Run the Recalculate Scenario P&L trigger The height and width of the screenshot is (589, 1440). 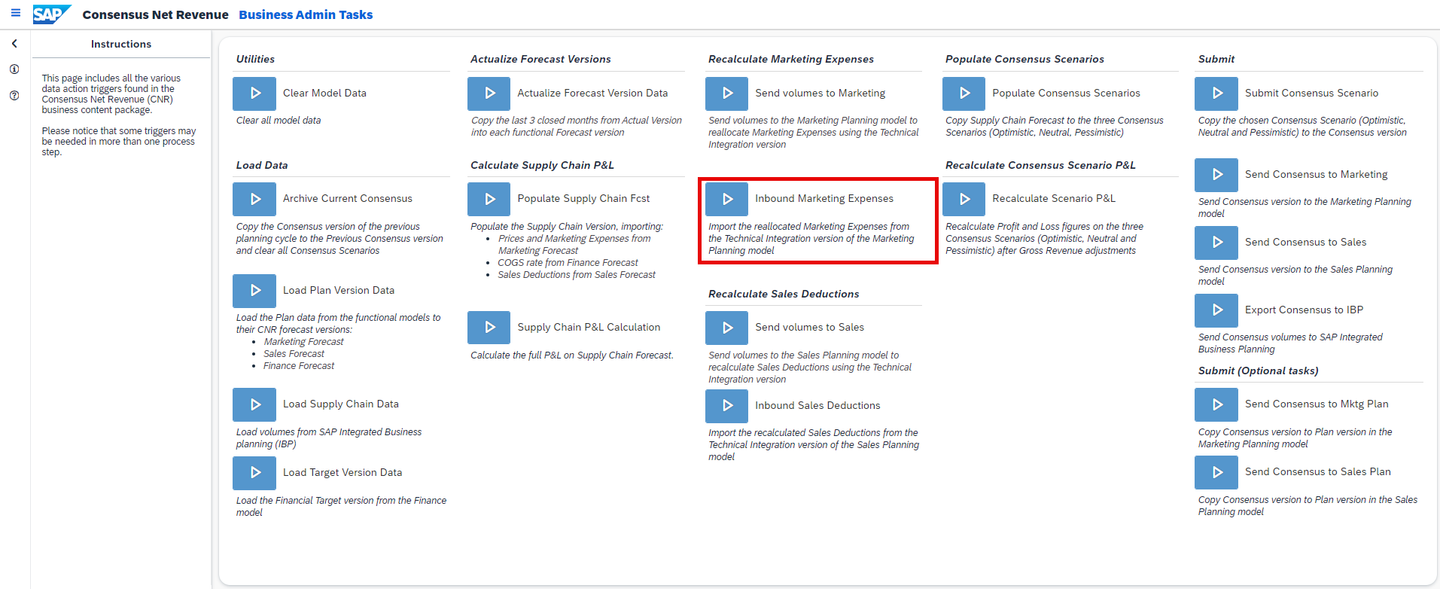click(x=964, y=199)
